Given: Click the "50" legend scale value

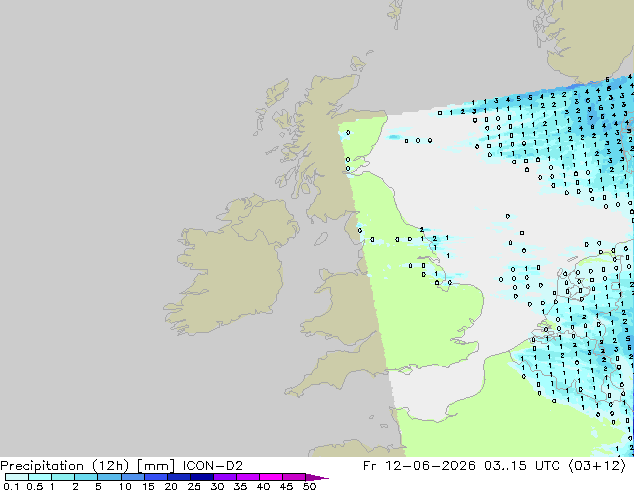Looking at the screenshot, I should coord(309,486).
